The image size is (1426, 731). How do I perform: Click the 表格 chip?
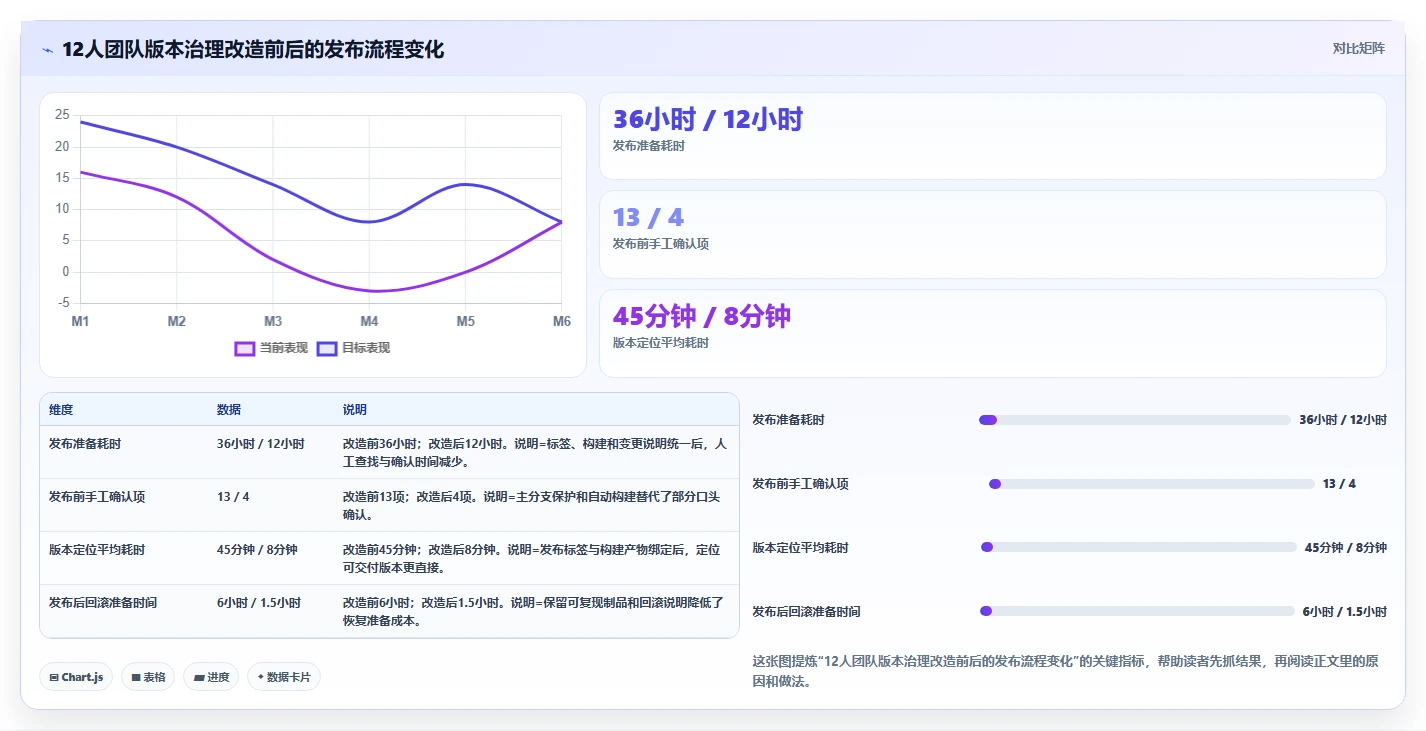click(x=148, y=677)
